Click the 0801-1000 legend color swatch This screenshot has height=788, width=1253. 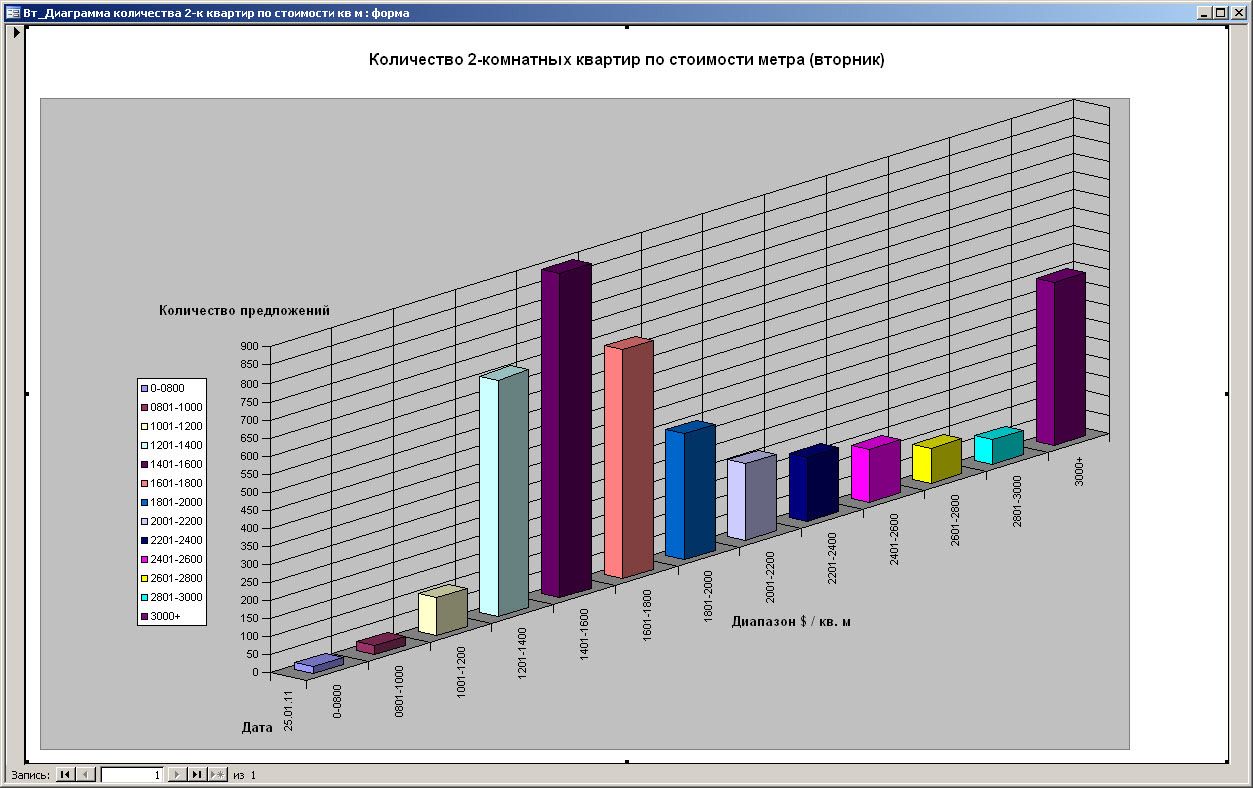tap(145, 407)
